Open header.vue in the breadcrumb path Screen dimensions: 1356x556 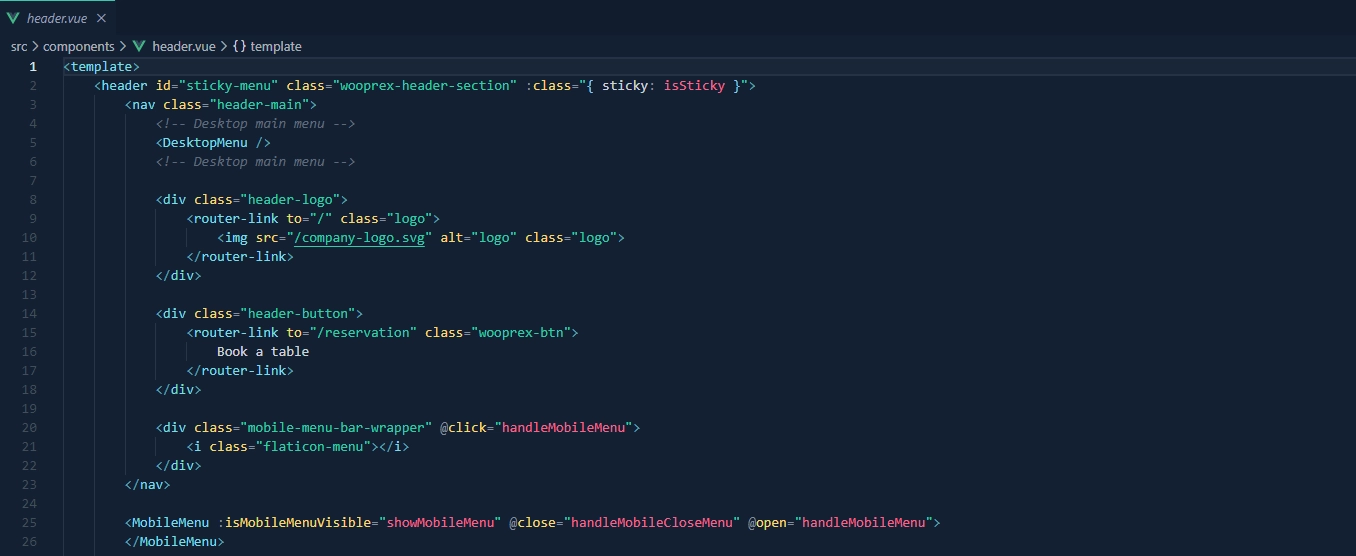click(x=183, y=46)
